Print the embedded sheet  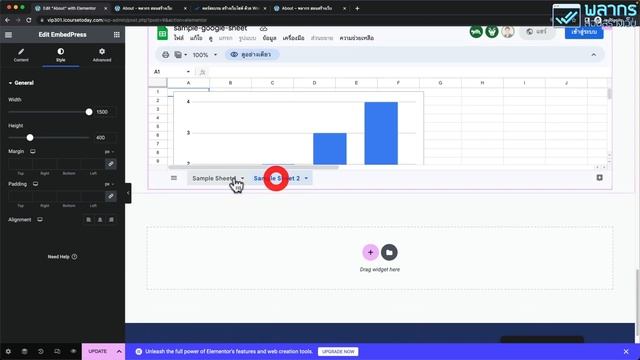pyautogui.click(x=165, y=55)
